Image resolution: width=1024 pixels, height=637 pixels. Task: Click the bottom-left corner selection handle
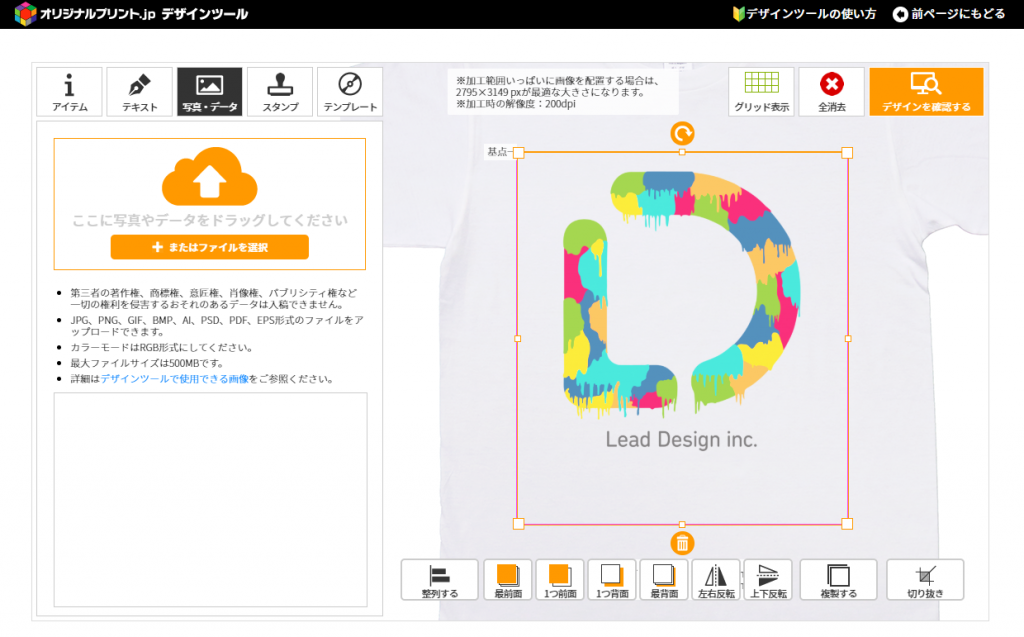point(519,524)
